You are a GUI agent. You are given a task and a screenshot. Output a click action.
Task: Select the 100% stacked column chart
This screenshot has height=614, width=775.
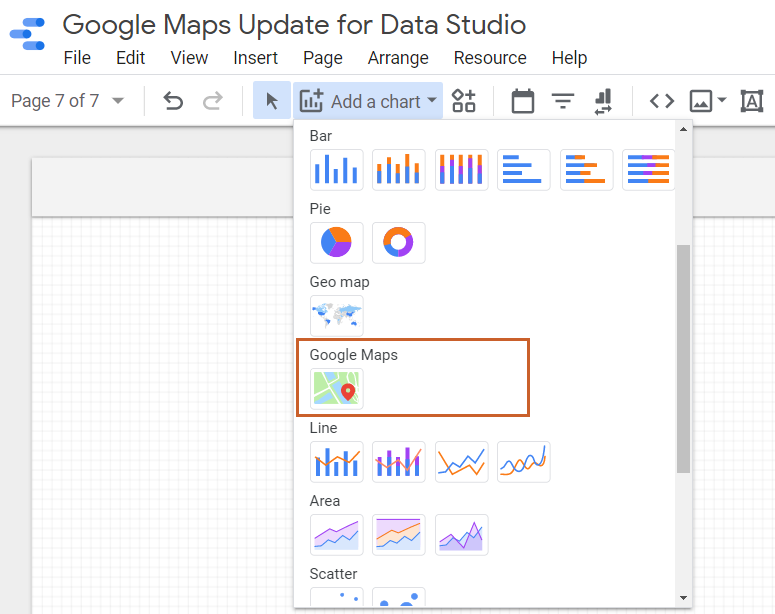[462, 170]
